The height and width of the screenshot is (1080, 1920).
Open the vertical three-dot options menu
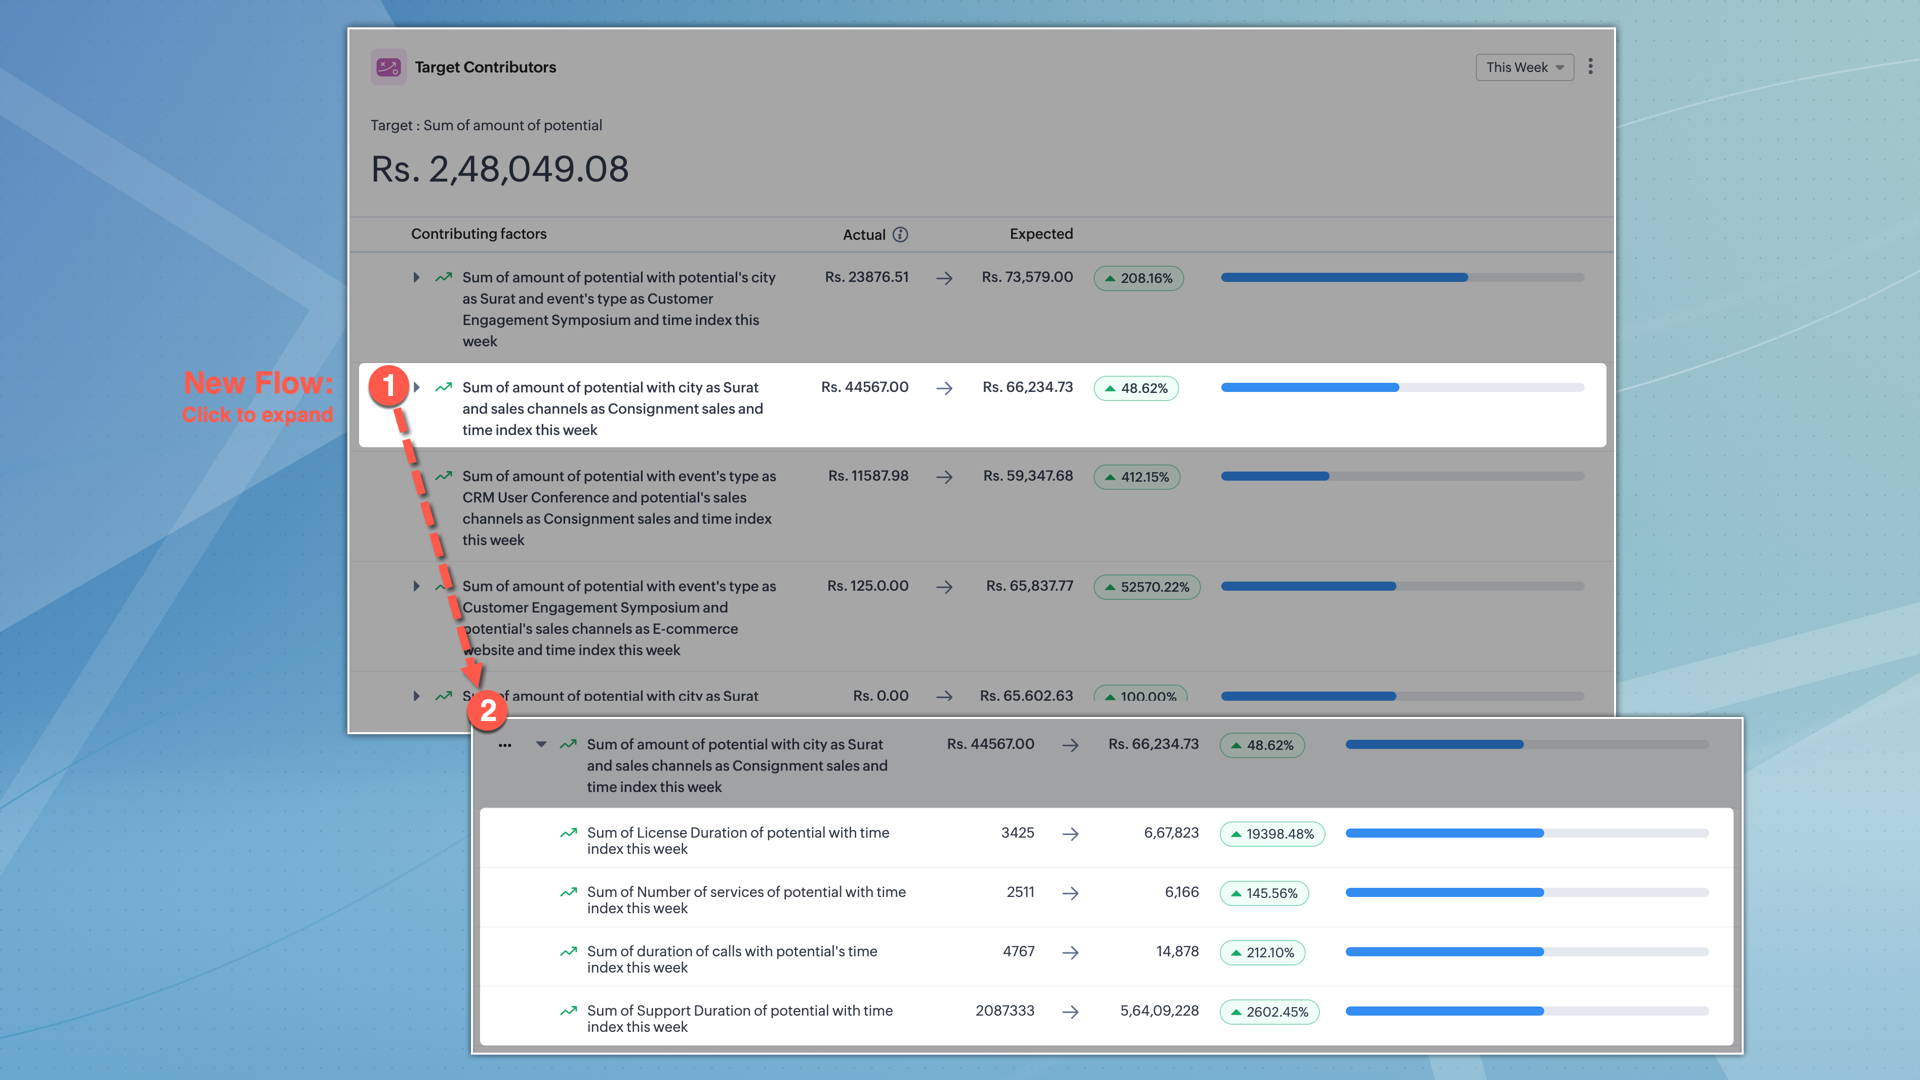click(1590, 67)
